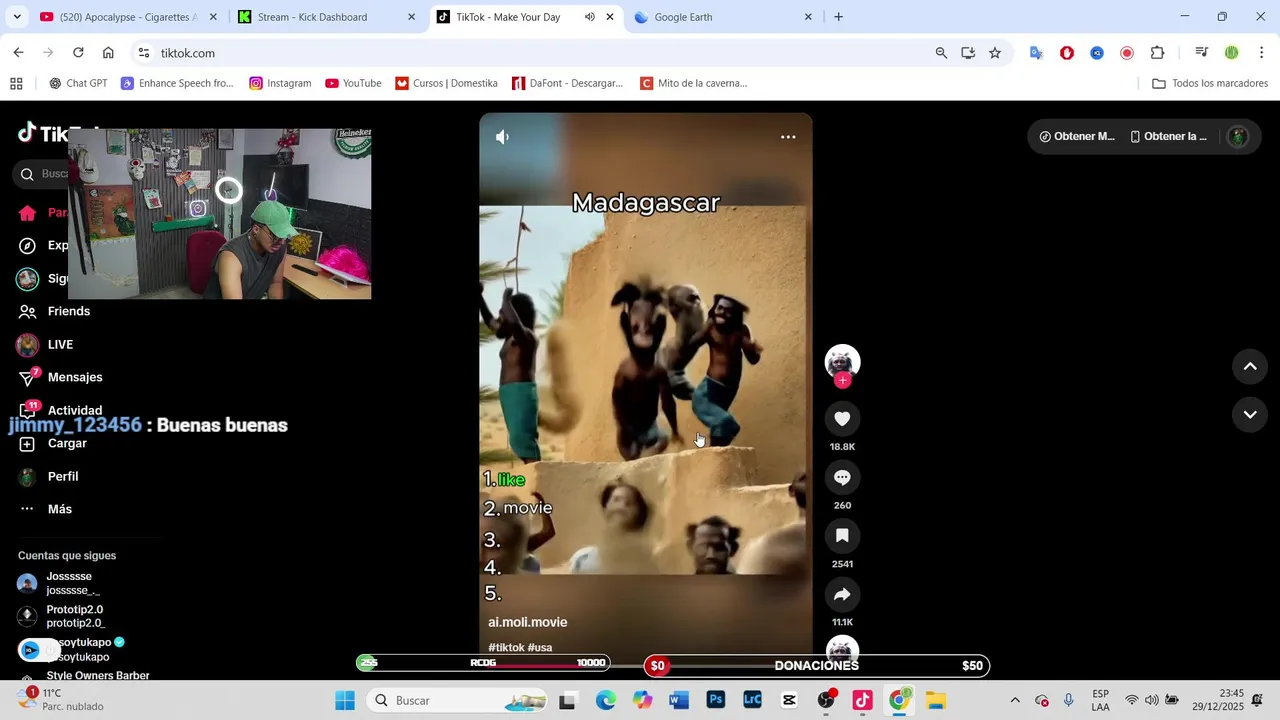
Task: Open the Chat GPT bookmark
Action: 78,84
